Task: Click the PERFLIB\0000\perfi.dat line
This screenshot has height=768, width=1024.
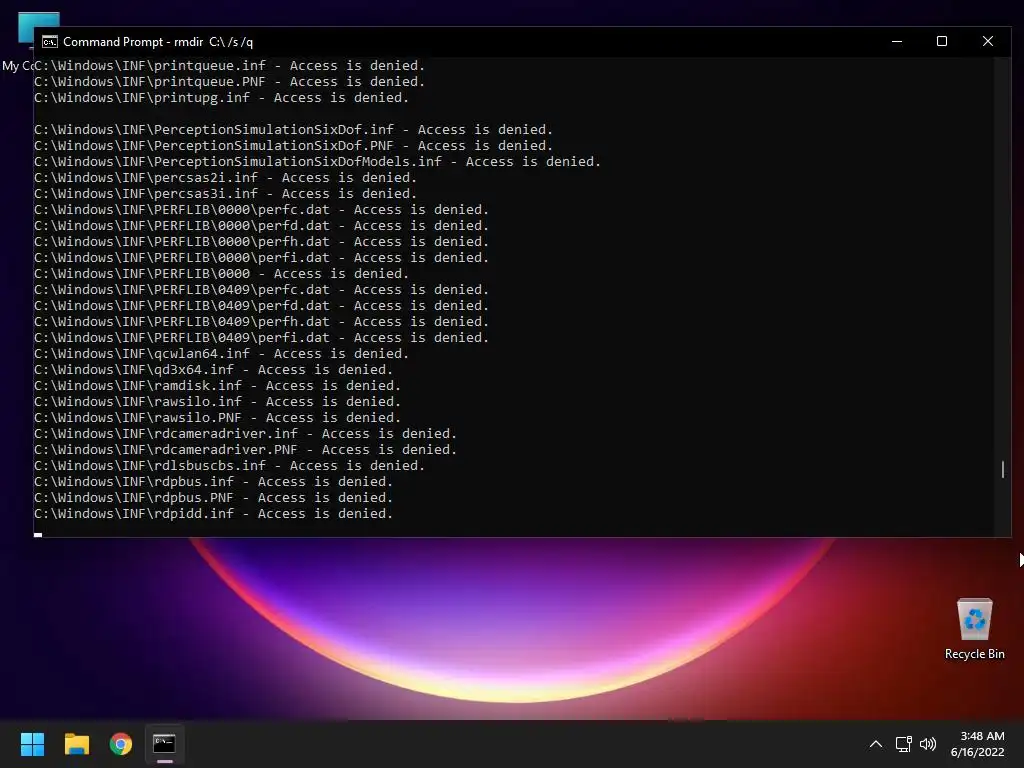Action: point(261,257)
